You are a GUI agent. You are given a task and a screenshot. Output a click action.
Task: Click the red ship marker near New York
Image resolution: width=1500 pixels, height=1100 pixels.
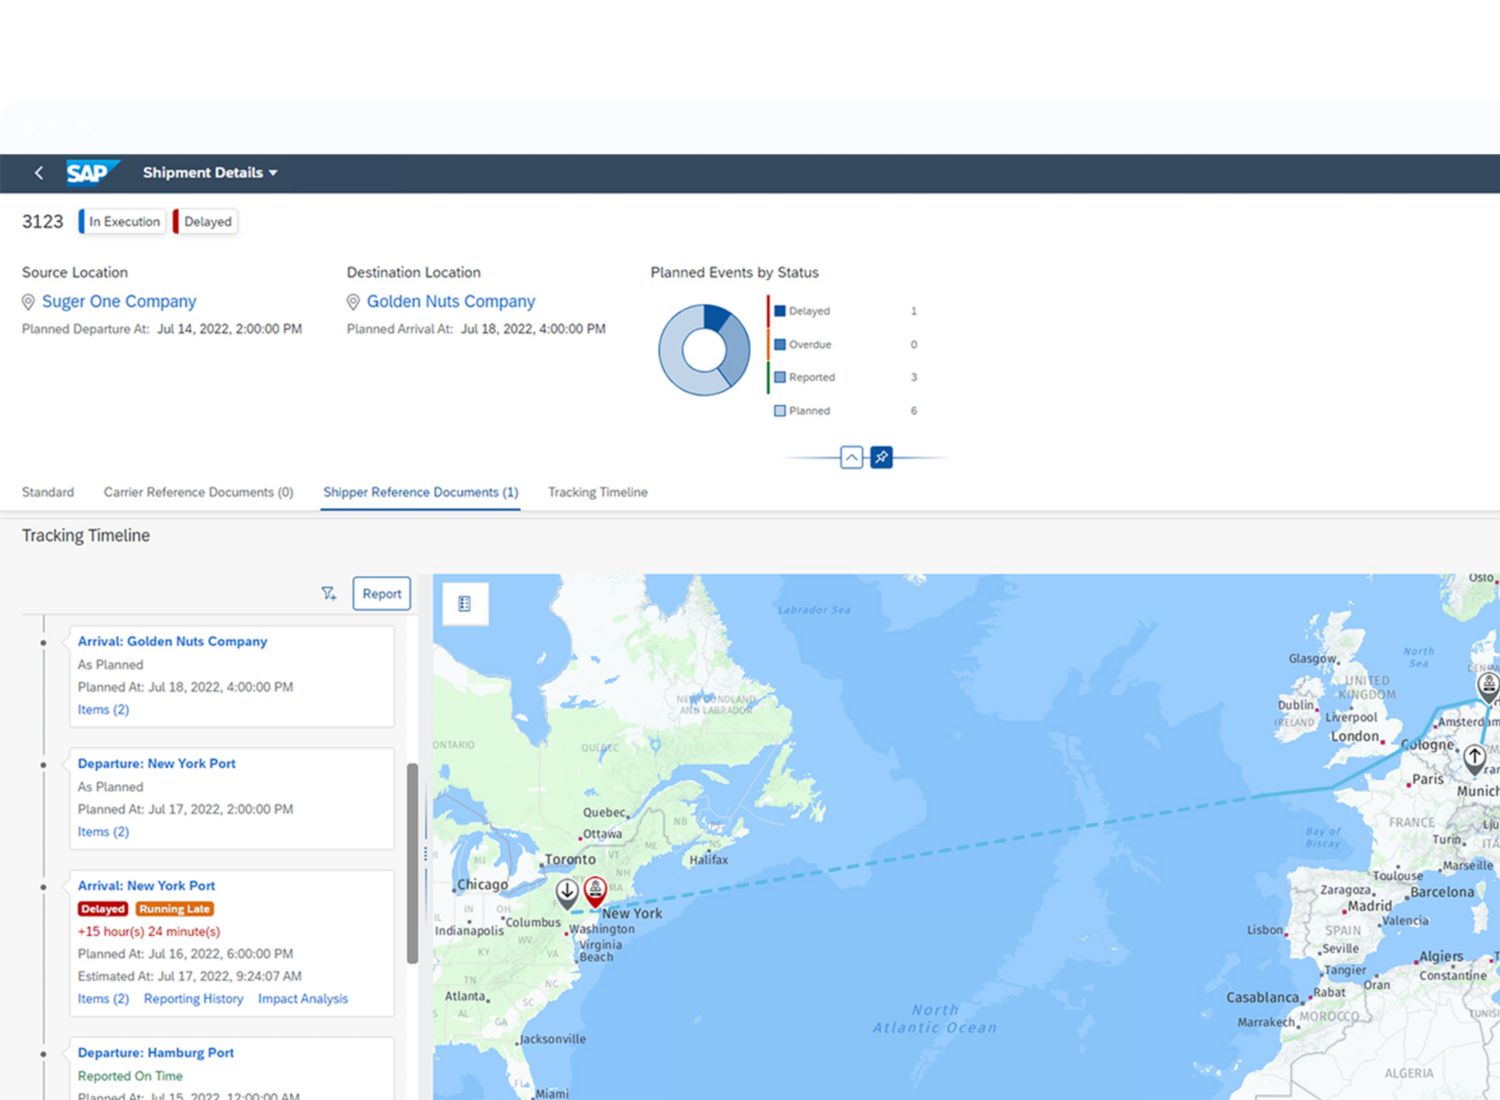click(595, 889)
